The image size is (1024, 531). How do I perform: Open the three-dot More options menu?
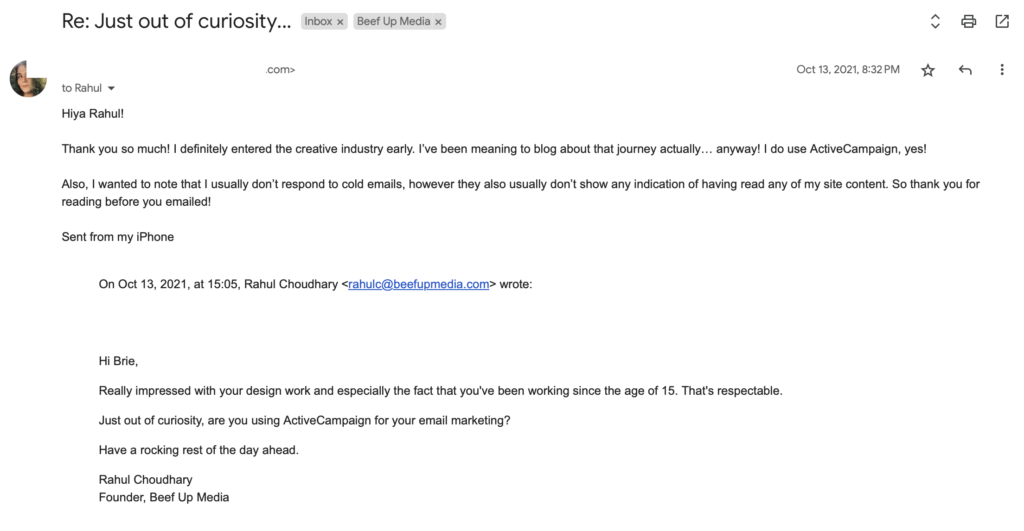[1002, 70]
